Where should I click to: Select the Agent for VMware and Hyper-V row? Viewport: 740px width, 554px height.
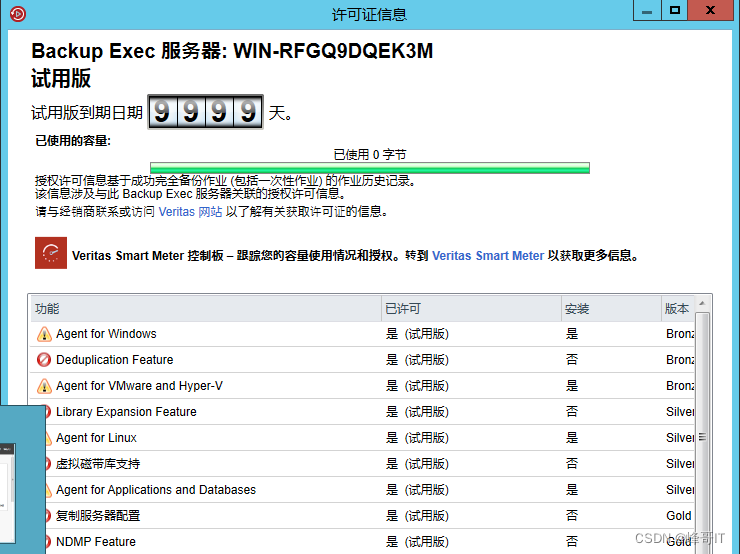coord(362,386)
